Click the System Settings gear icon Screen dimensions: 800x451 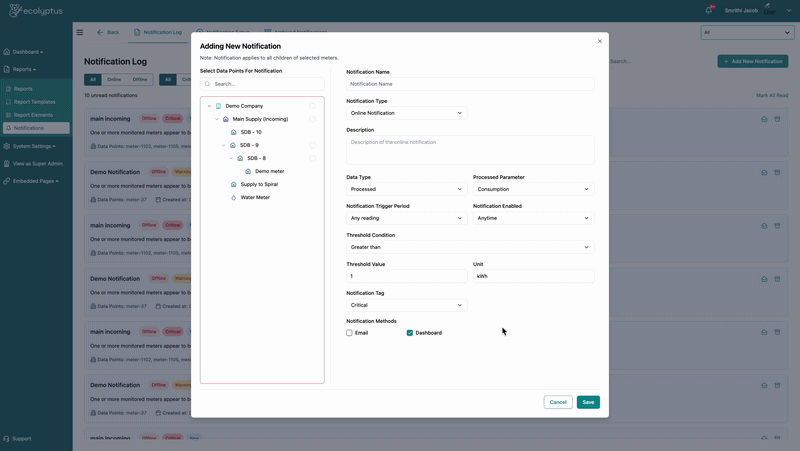click(7, 146)
